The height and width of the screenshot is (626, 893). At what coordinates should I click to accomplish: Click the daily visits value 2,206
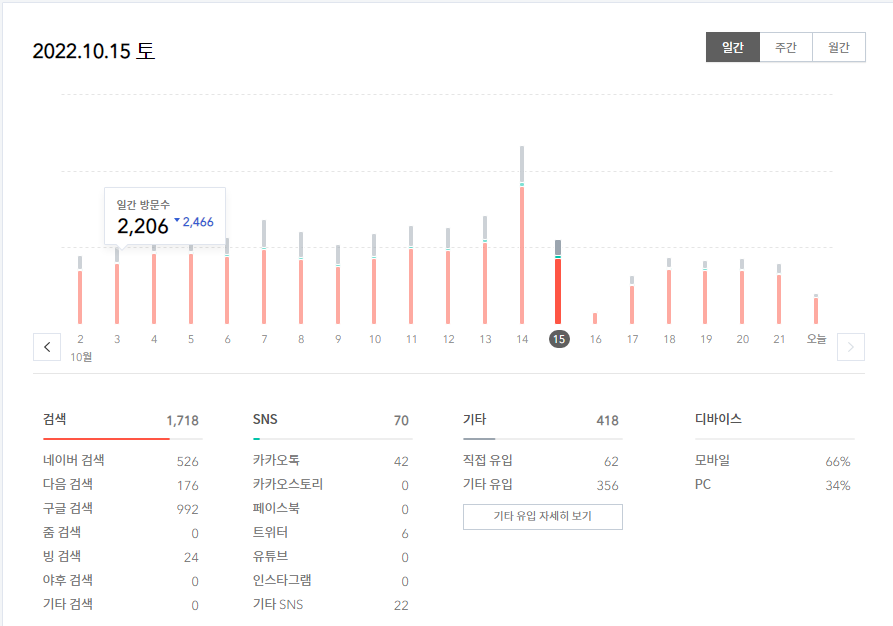[143, 226]
